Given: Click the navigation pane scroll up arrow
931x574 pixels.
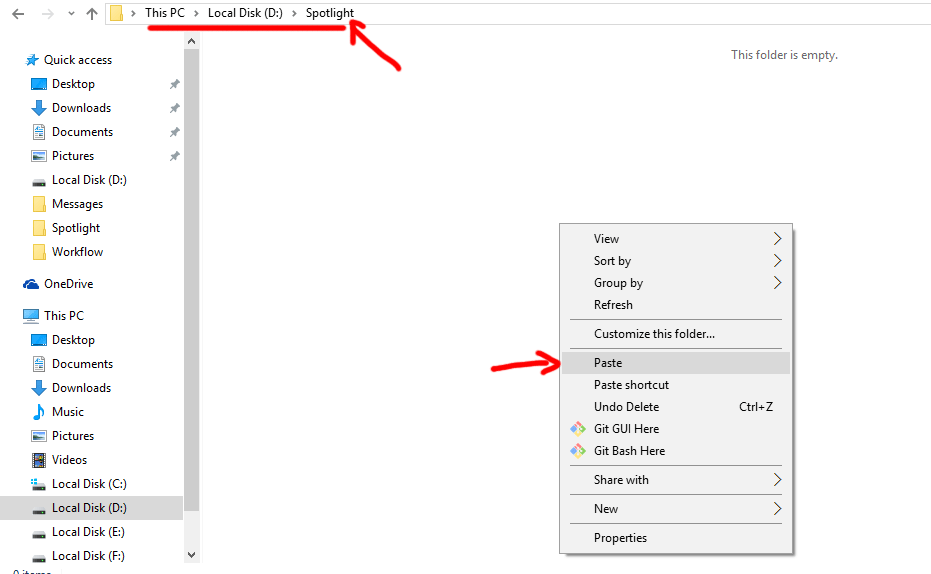Looking at the screenshot, I should pyautogui.click(x=191, y=41).
